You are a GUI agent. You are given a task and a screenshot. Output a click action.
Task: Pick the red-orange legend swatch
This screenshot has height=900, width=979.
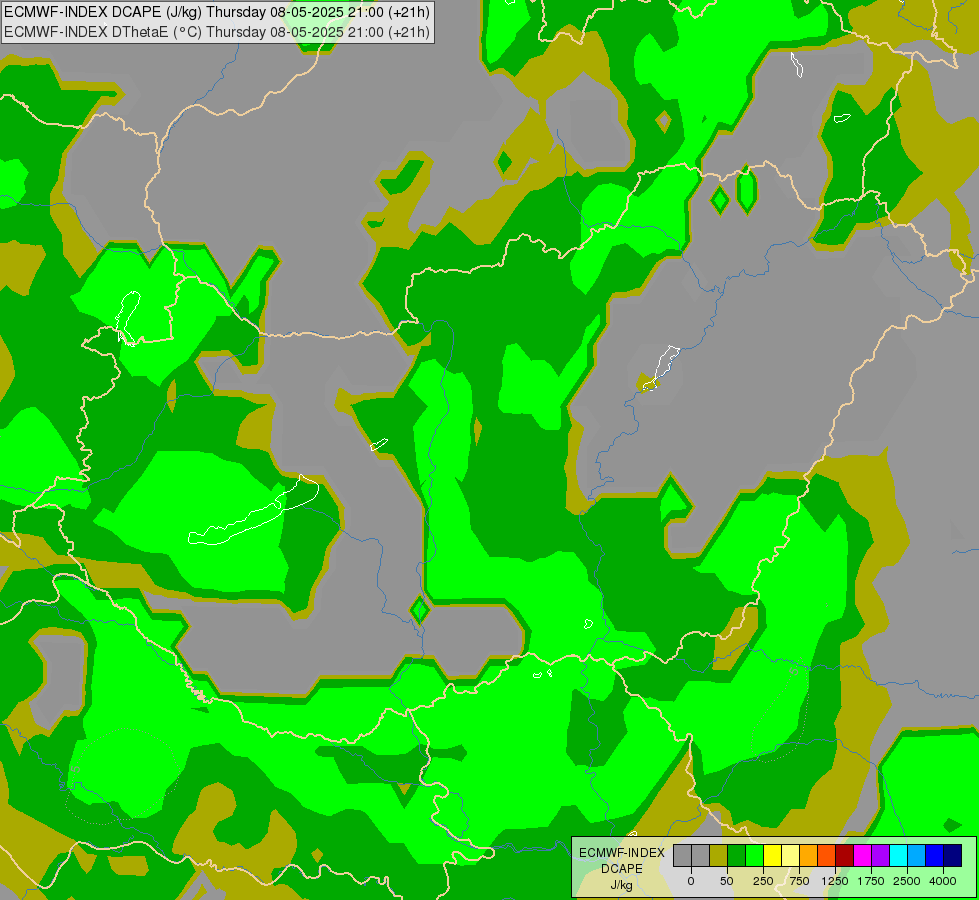coord(827,855)
